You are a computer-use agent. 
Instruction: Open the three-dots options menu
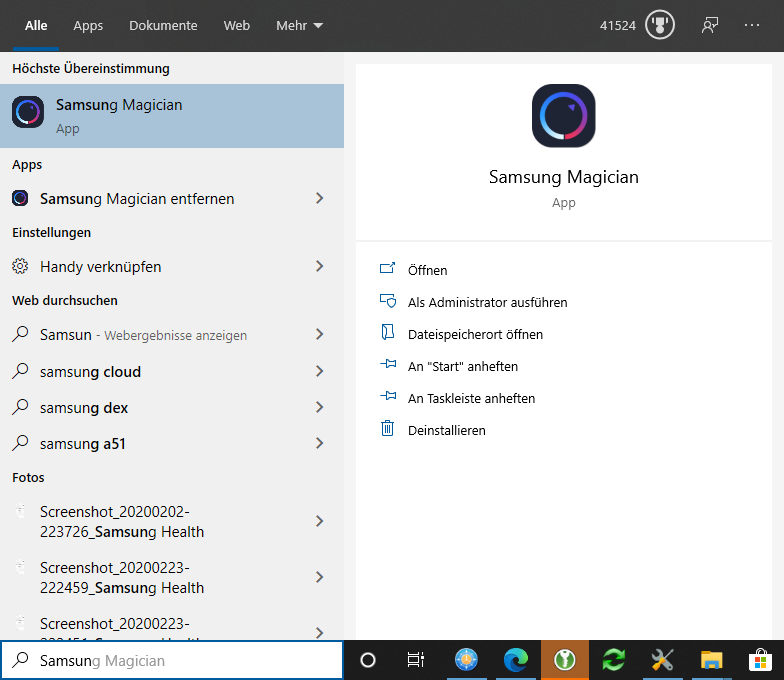coord(752,25)
